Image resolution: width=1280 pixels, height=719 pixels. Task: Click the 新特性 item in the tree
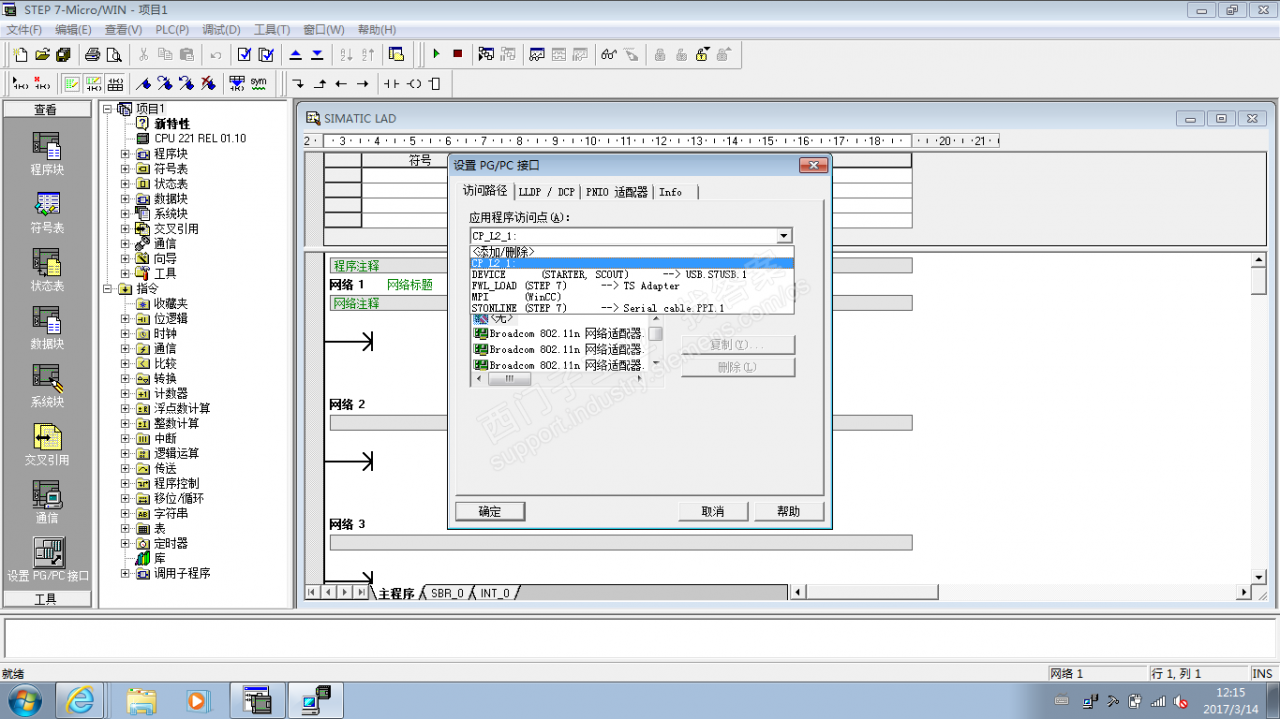click(172, 124)
